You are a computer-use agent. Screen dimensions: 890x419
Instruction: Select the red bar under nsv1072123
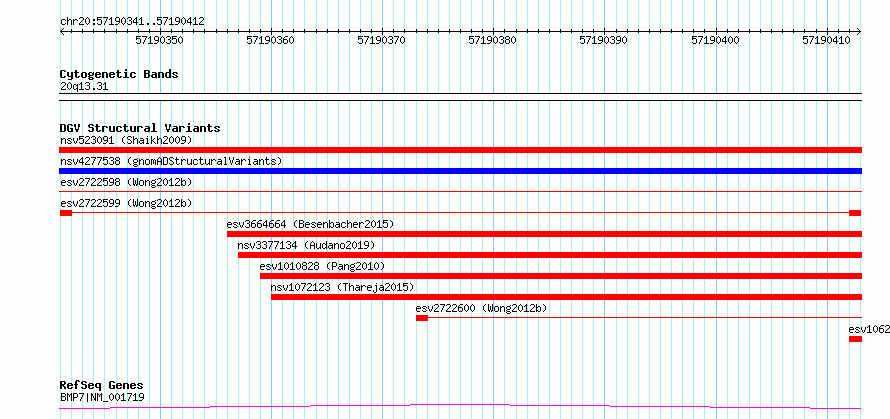point(566,297)
